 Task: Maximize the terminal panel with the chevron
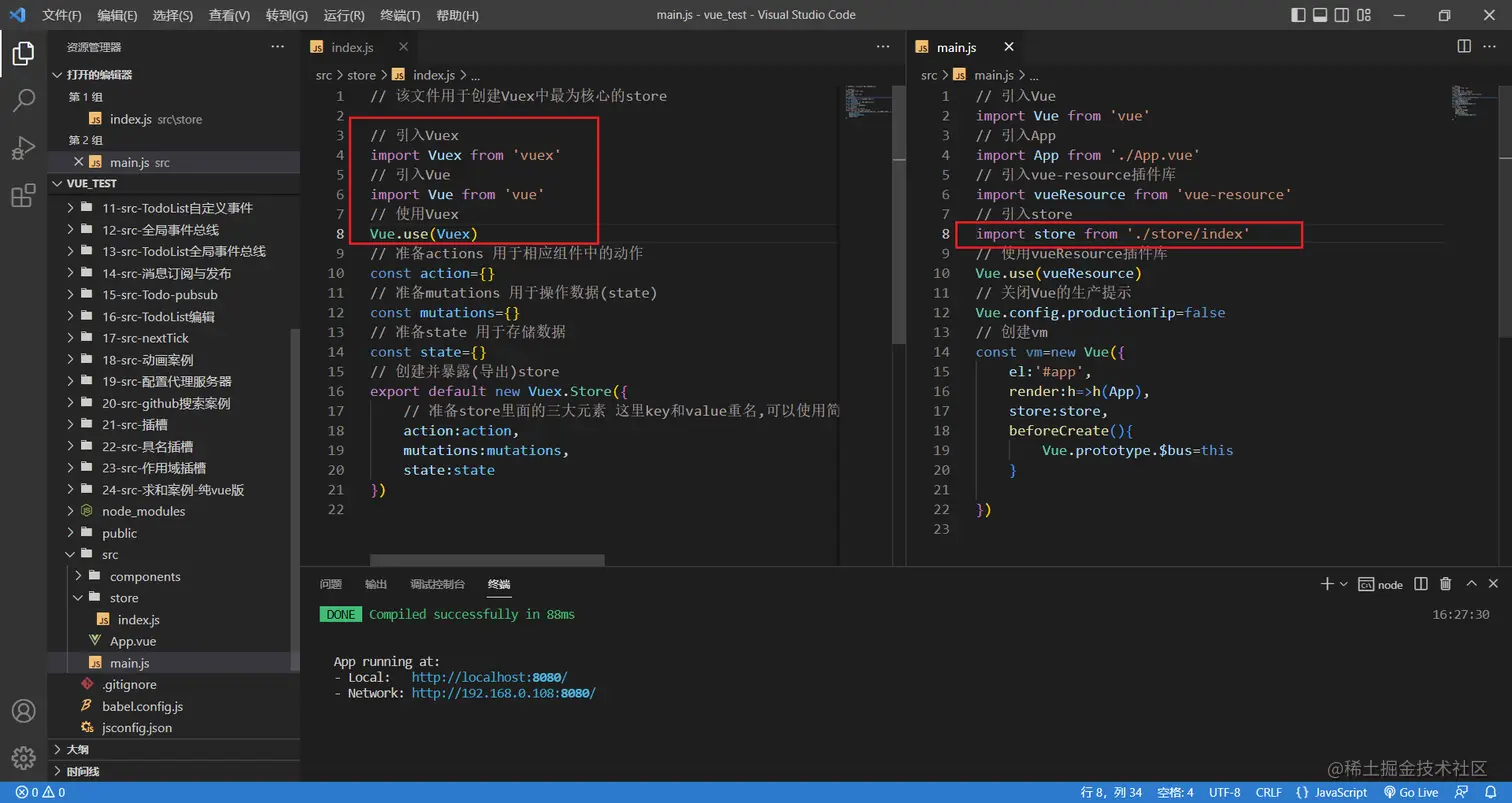pyautogui.click(x=1471, y=584)
